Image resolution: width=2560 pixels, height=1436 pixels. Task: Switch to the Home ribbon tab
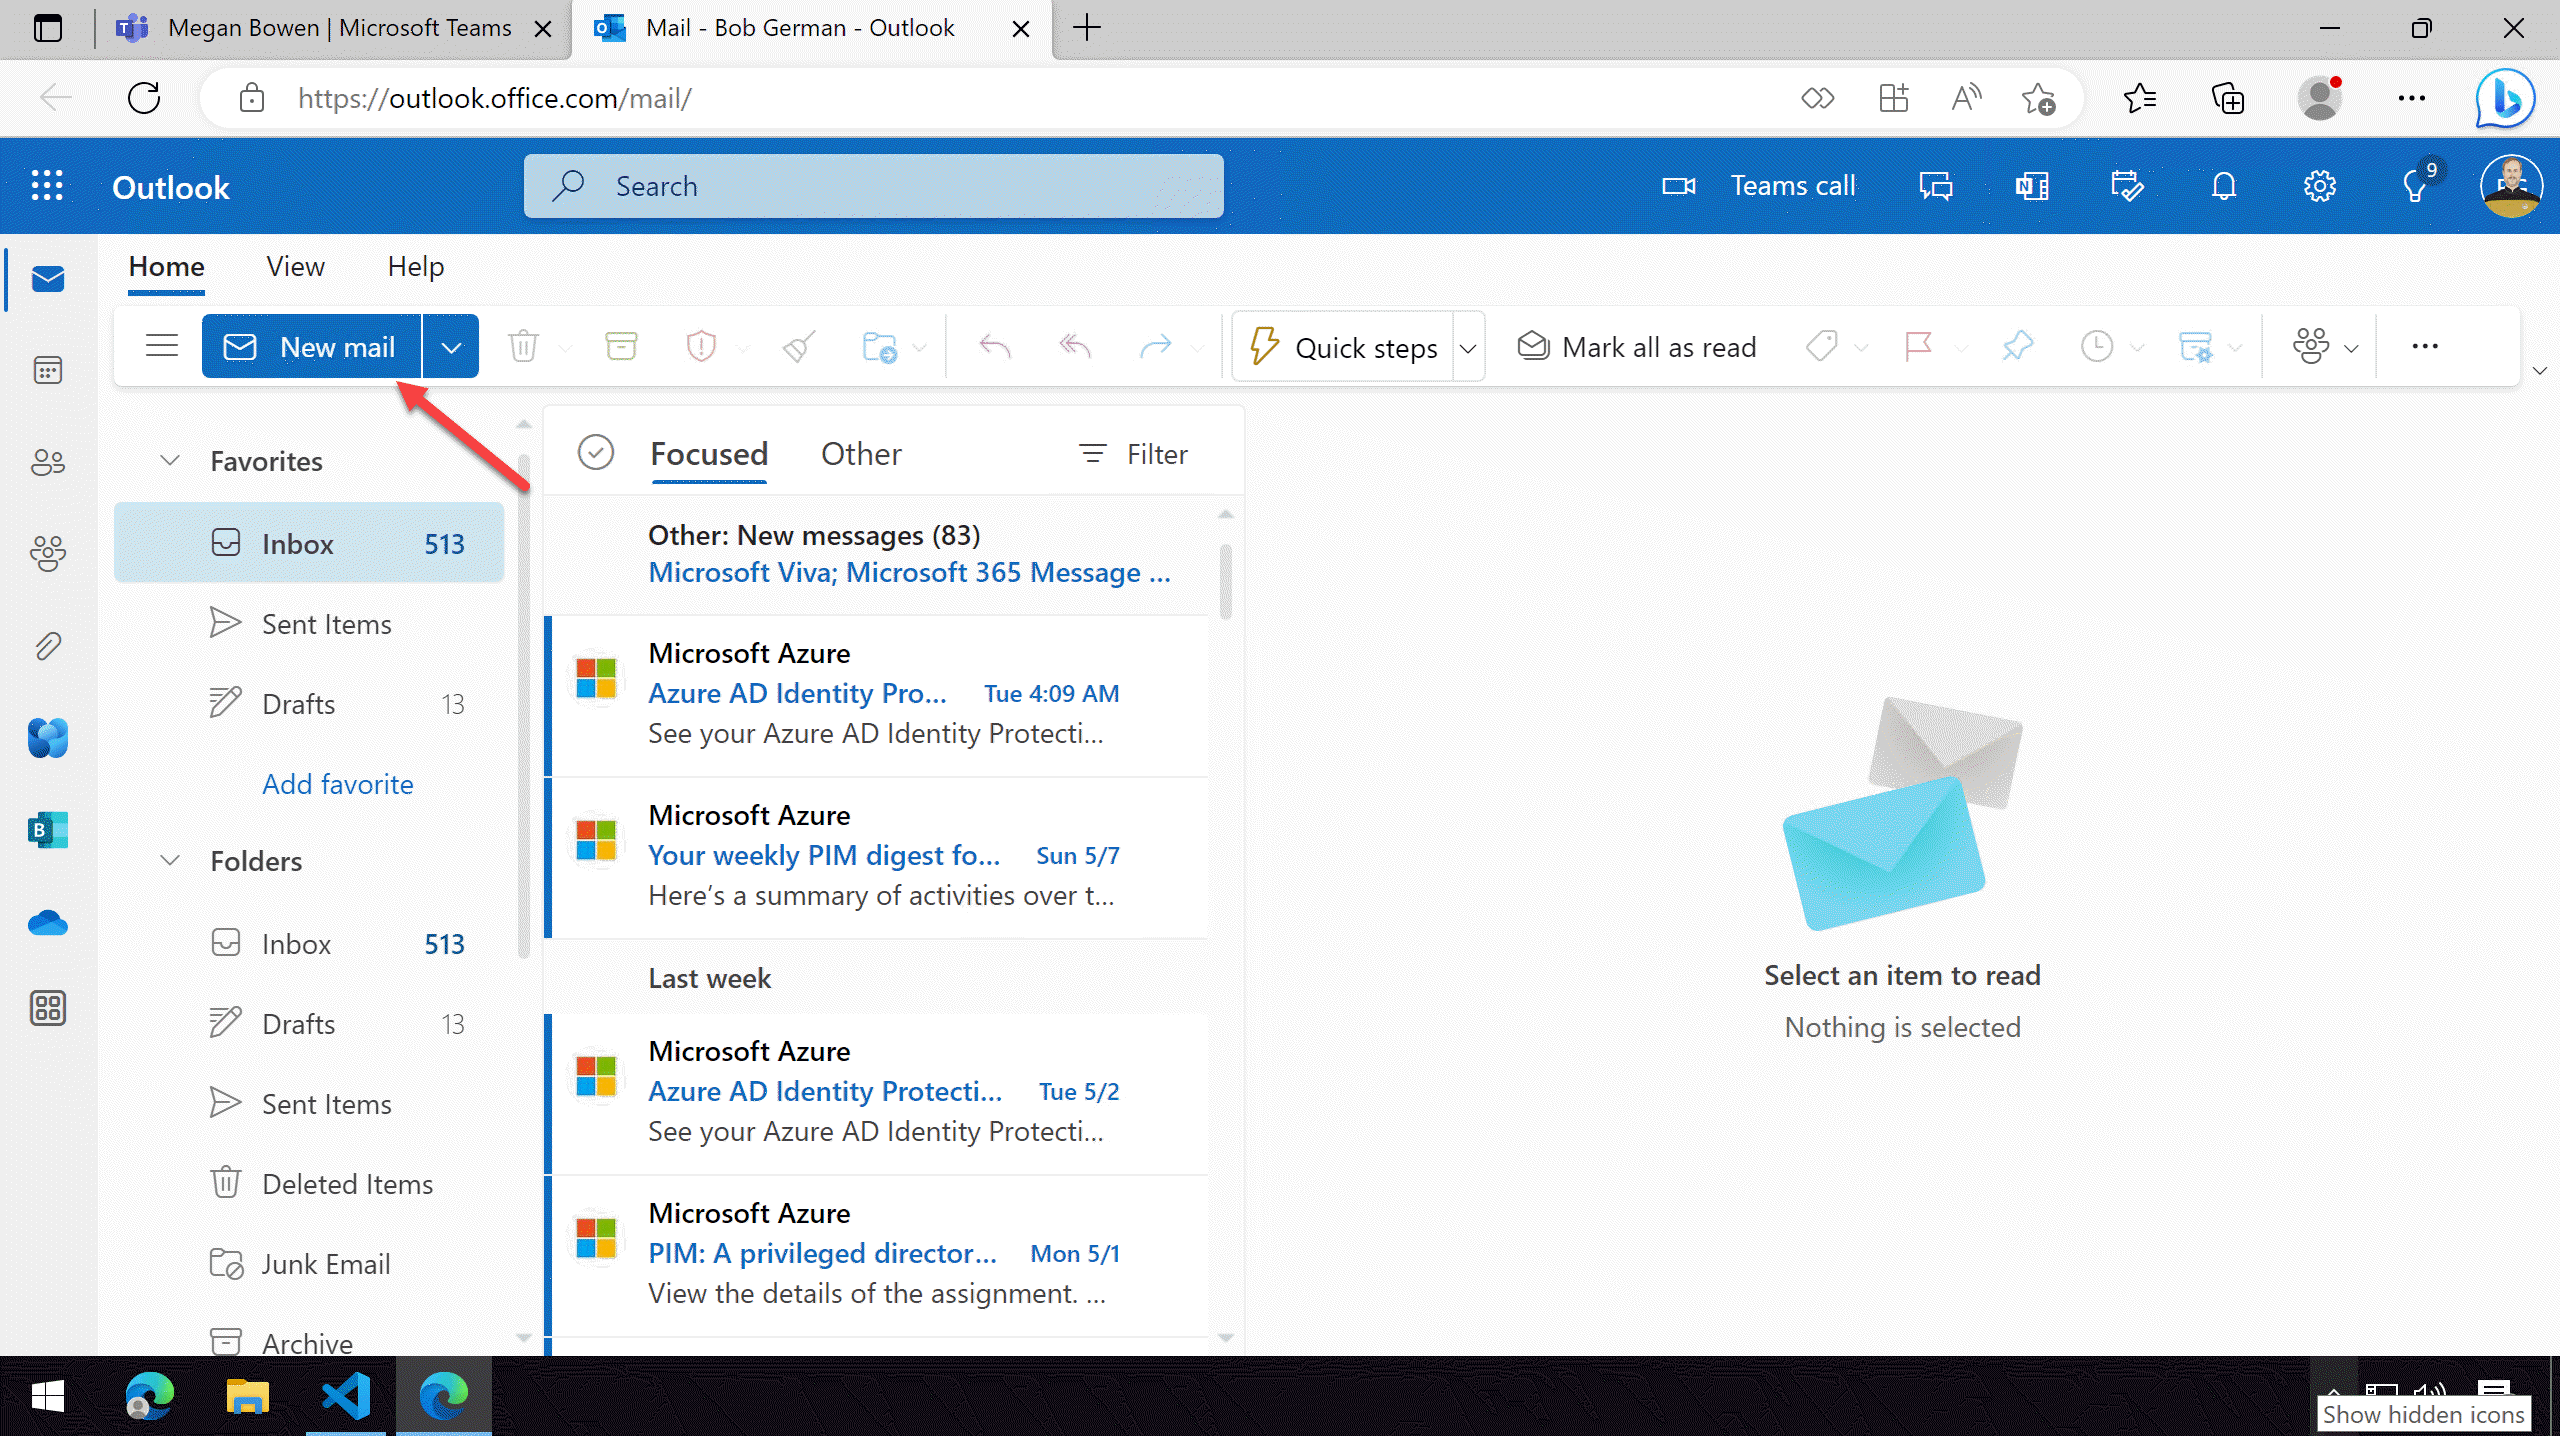pos(166,267)
